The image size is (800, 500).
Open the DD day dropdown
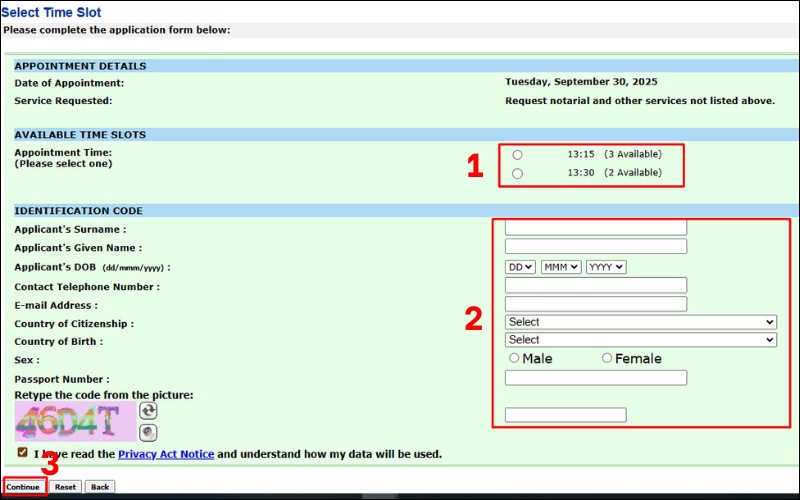click(520, 267)
